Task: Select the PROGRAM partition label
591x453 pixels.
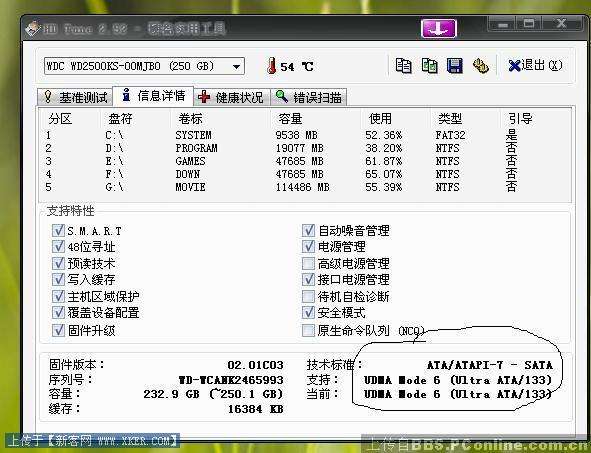Action: click(x=196, y=148)
